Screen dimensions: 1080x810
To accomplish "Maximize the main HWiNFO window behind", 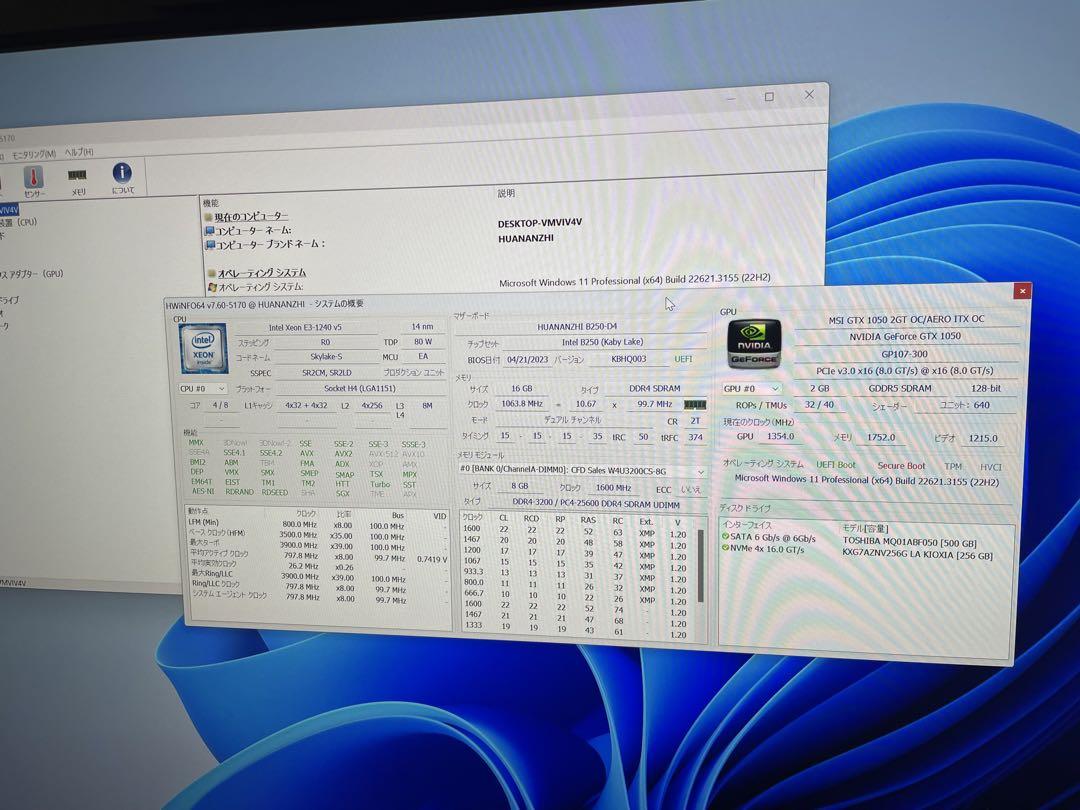I will pyautogui.click(x=769, y=97).
